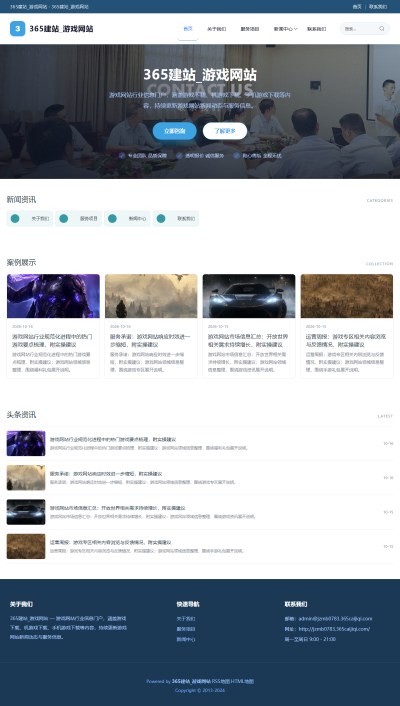The width and height of the screenshot is (400, 706).
Task: Open case card title starting 服务承诺
Action: coord(151,340)
